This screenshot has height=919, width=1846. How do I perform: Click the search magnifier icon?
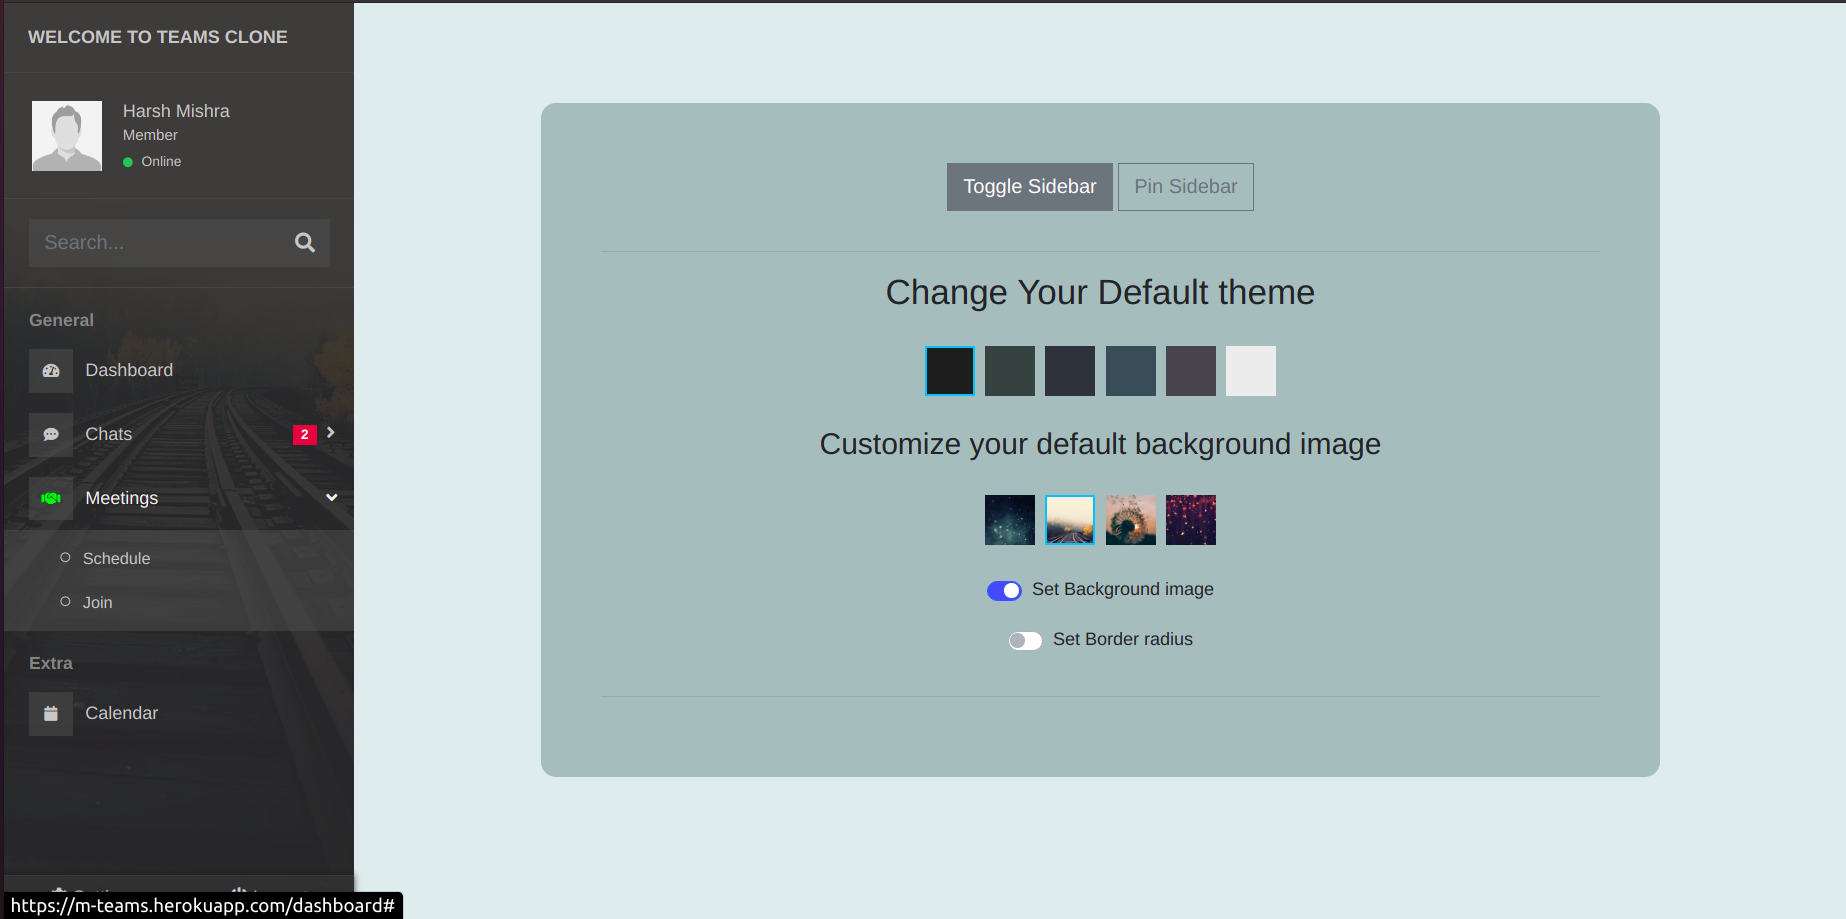coord(305,243)
